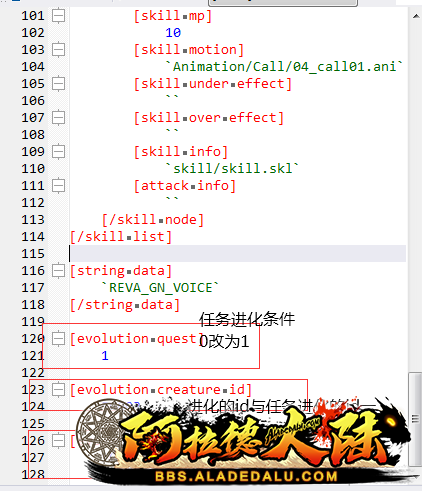Click line number 115 in the margin

(33, 254)
